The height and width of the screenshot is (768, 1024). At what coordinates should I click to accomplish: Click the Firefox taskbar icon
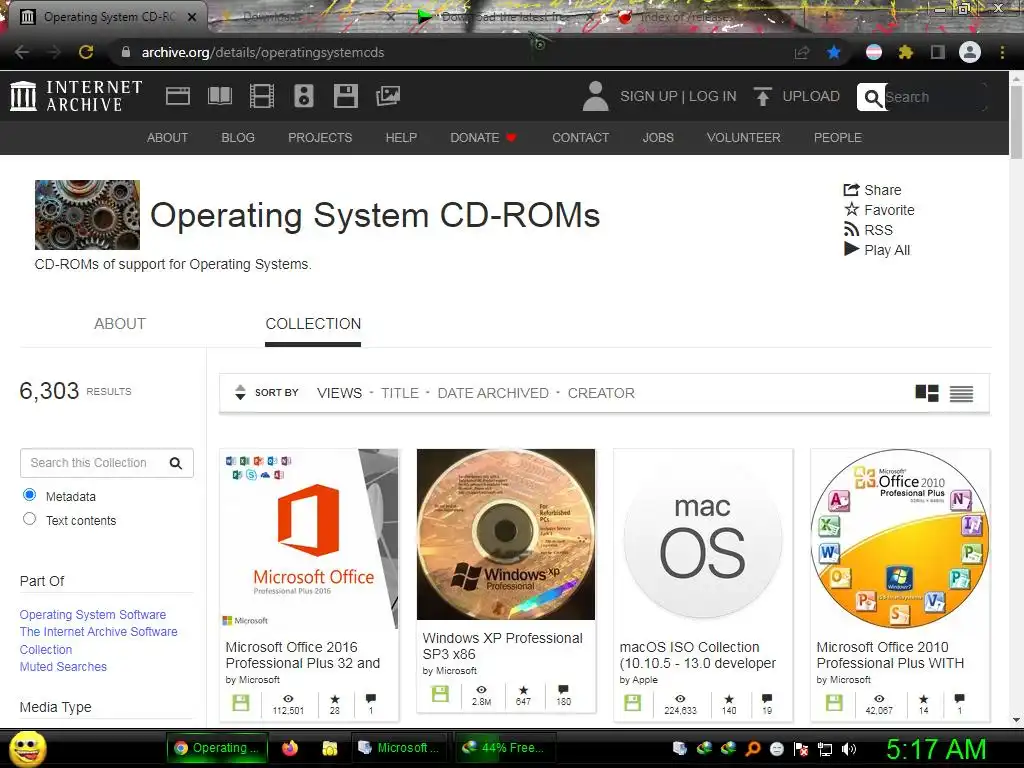(x=290, y=748)
